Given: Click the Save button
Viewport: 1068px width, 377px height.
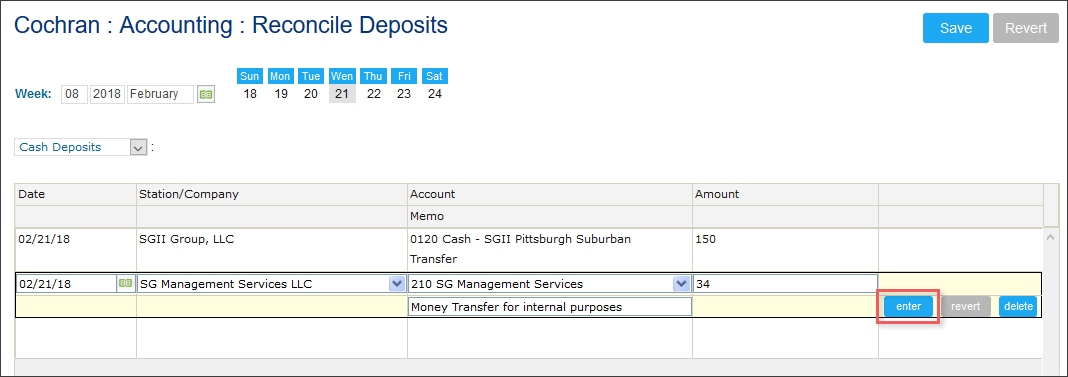Looking at the screenshot, I should click(x=956, y=28).
